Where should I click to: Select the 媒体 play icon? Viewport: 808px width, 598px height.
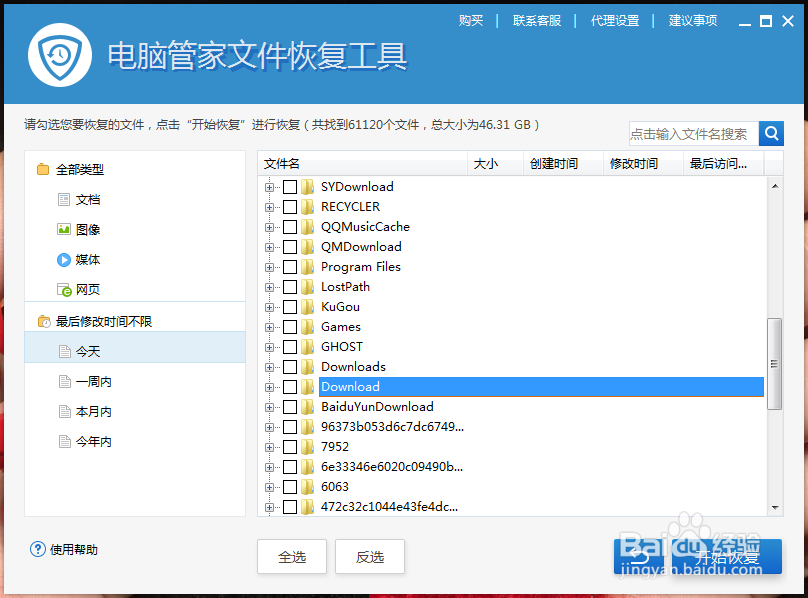pyautogui.click(x=64, y=259)
